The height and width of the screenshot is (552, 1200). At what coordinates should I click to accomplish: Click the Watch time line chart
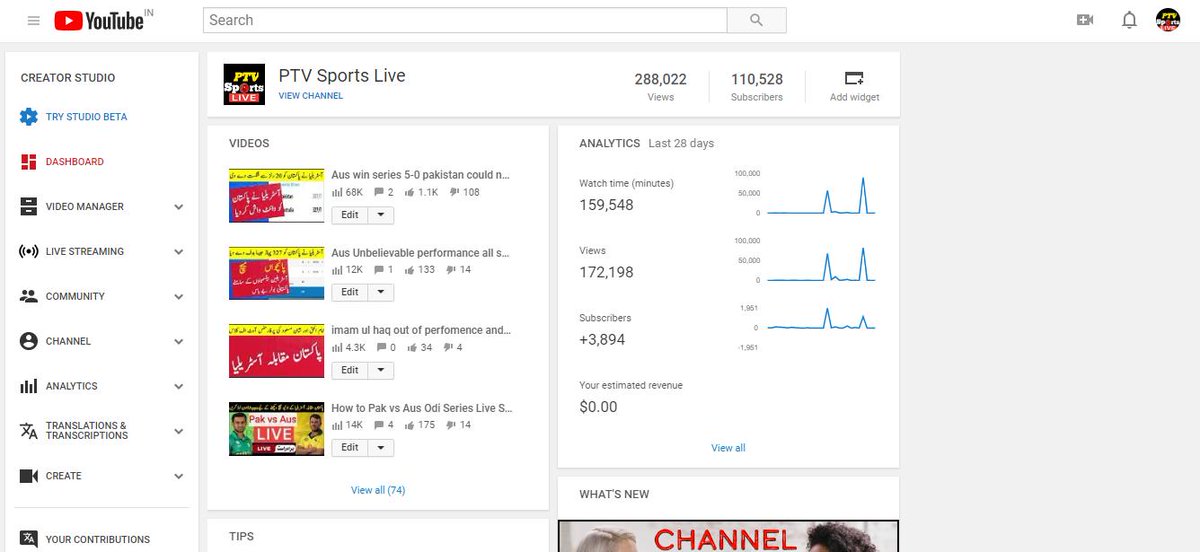pyautogui.click(x=820, y=194)
